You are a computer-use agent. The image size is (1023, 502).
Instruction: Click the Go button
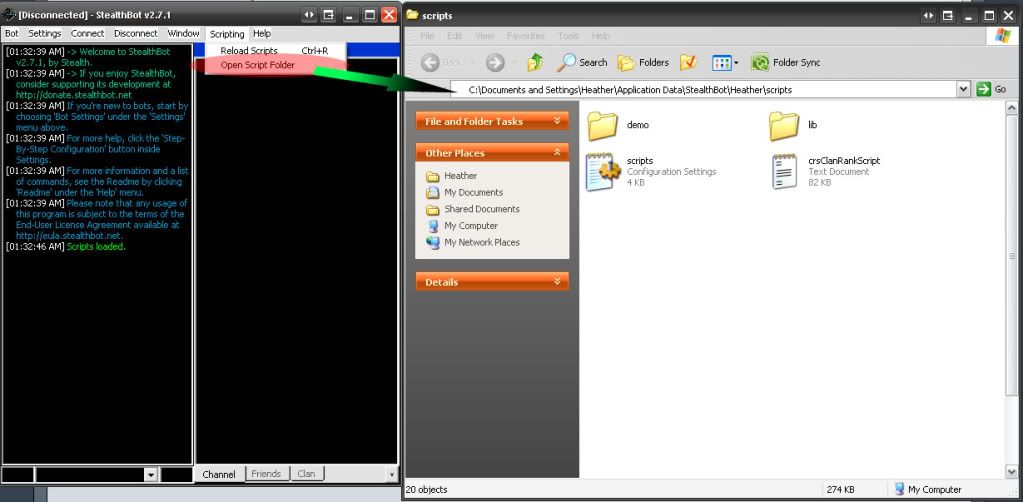[992, 89]
